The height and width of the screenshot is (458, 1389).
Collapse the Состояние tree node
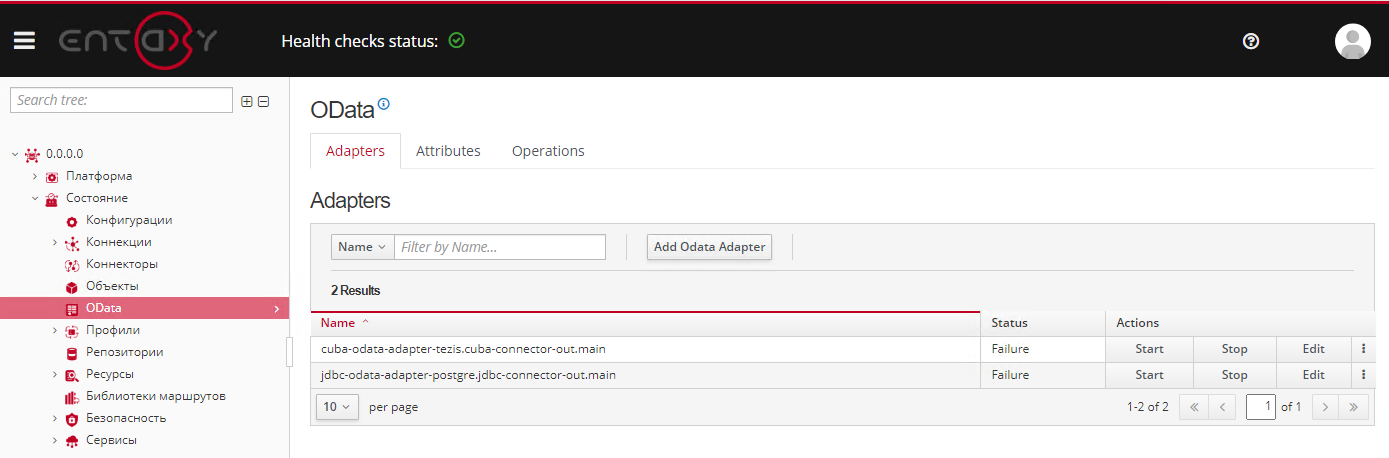(35, 198)
